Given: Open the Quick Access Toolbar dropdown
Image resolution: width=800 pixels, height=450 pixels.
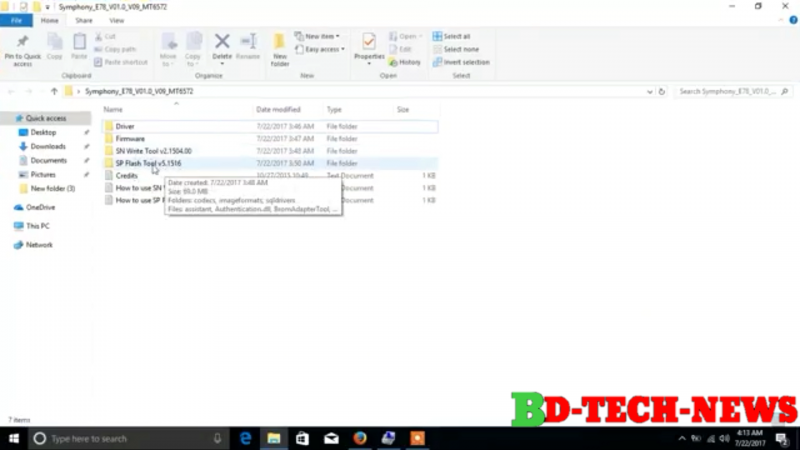Looking at the screenshot, I should click(x=47, y=7).
